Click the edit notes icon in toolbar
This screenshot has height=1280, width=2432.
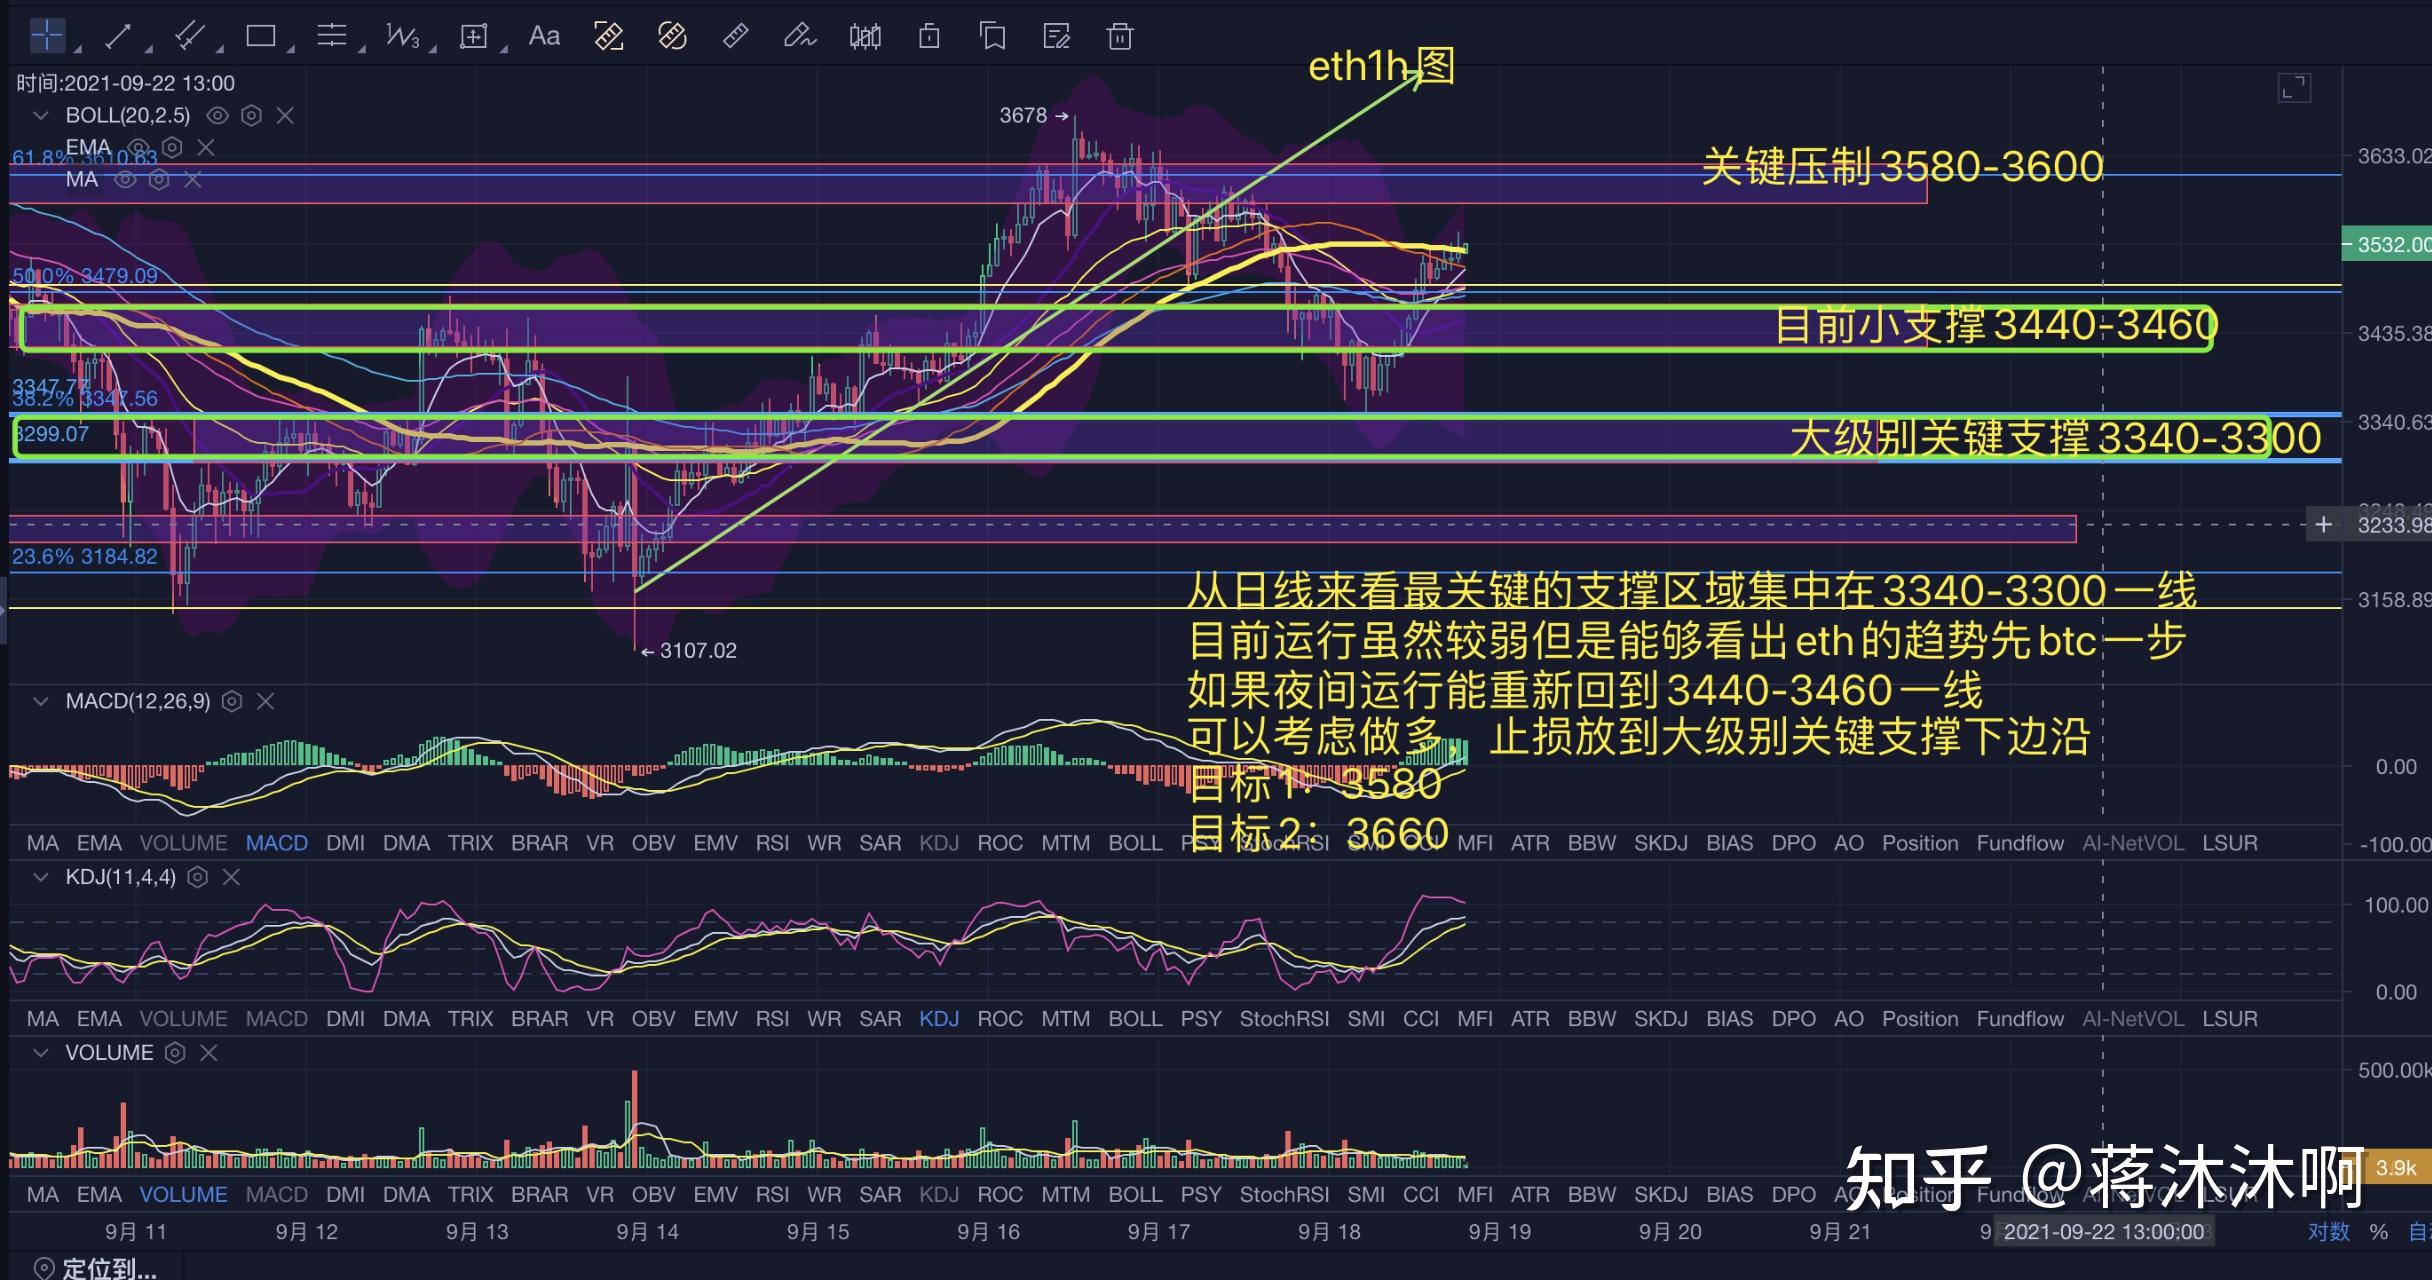[x=1057, y=37]
